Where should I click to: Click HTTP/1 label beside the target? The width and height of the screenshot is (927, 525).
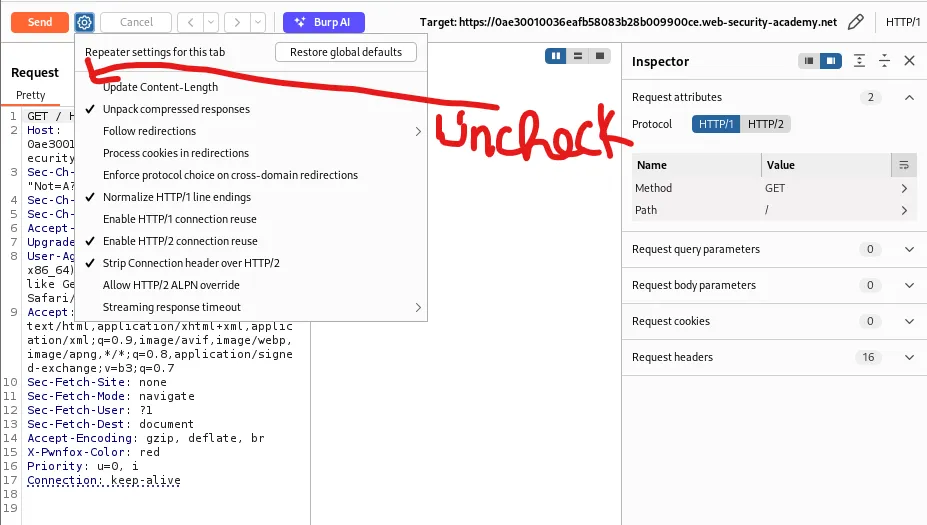(x=903, y=22)
